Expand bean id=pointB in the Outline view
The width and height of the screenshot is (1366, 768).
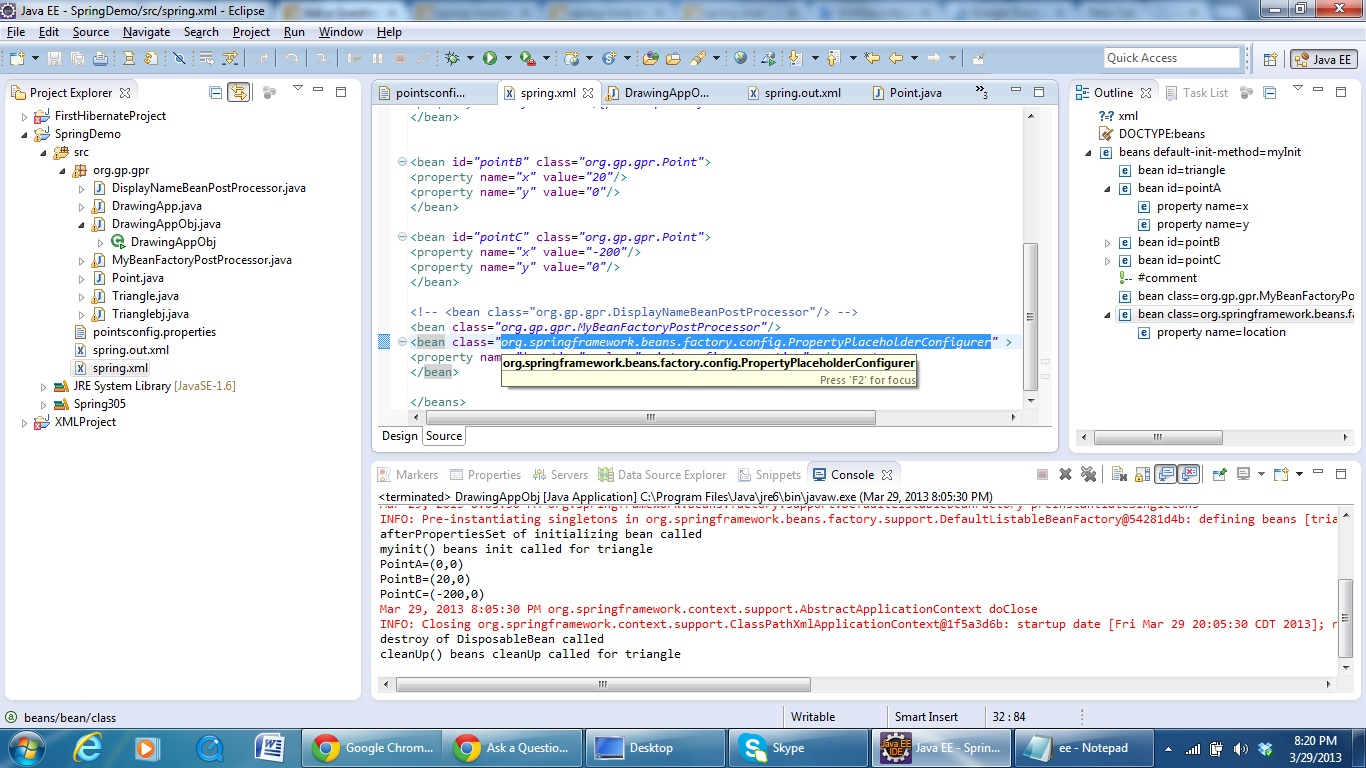tap(1105, 242)
